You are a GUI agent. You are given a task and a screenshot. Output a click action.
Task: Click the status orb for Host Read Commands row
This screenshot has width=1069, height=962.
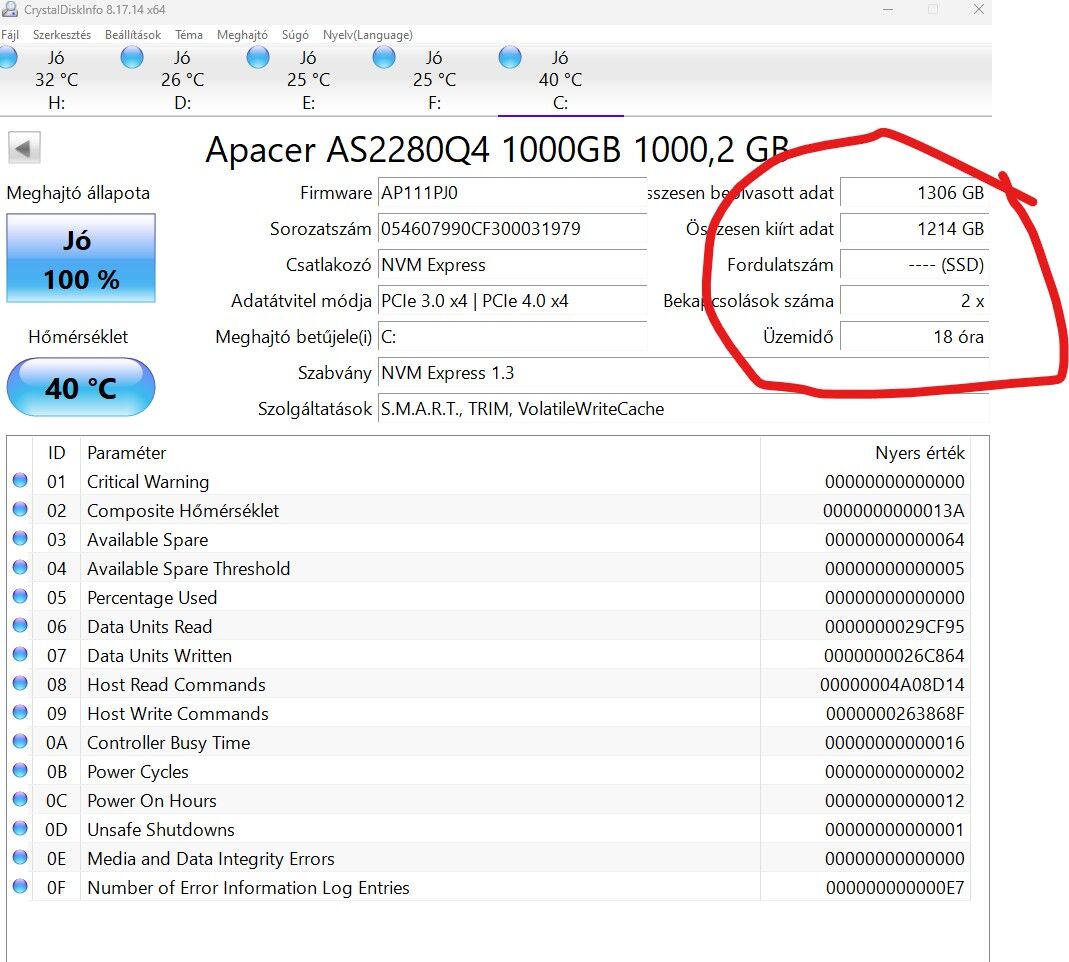(x=20, y=683)
